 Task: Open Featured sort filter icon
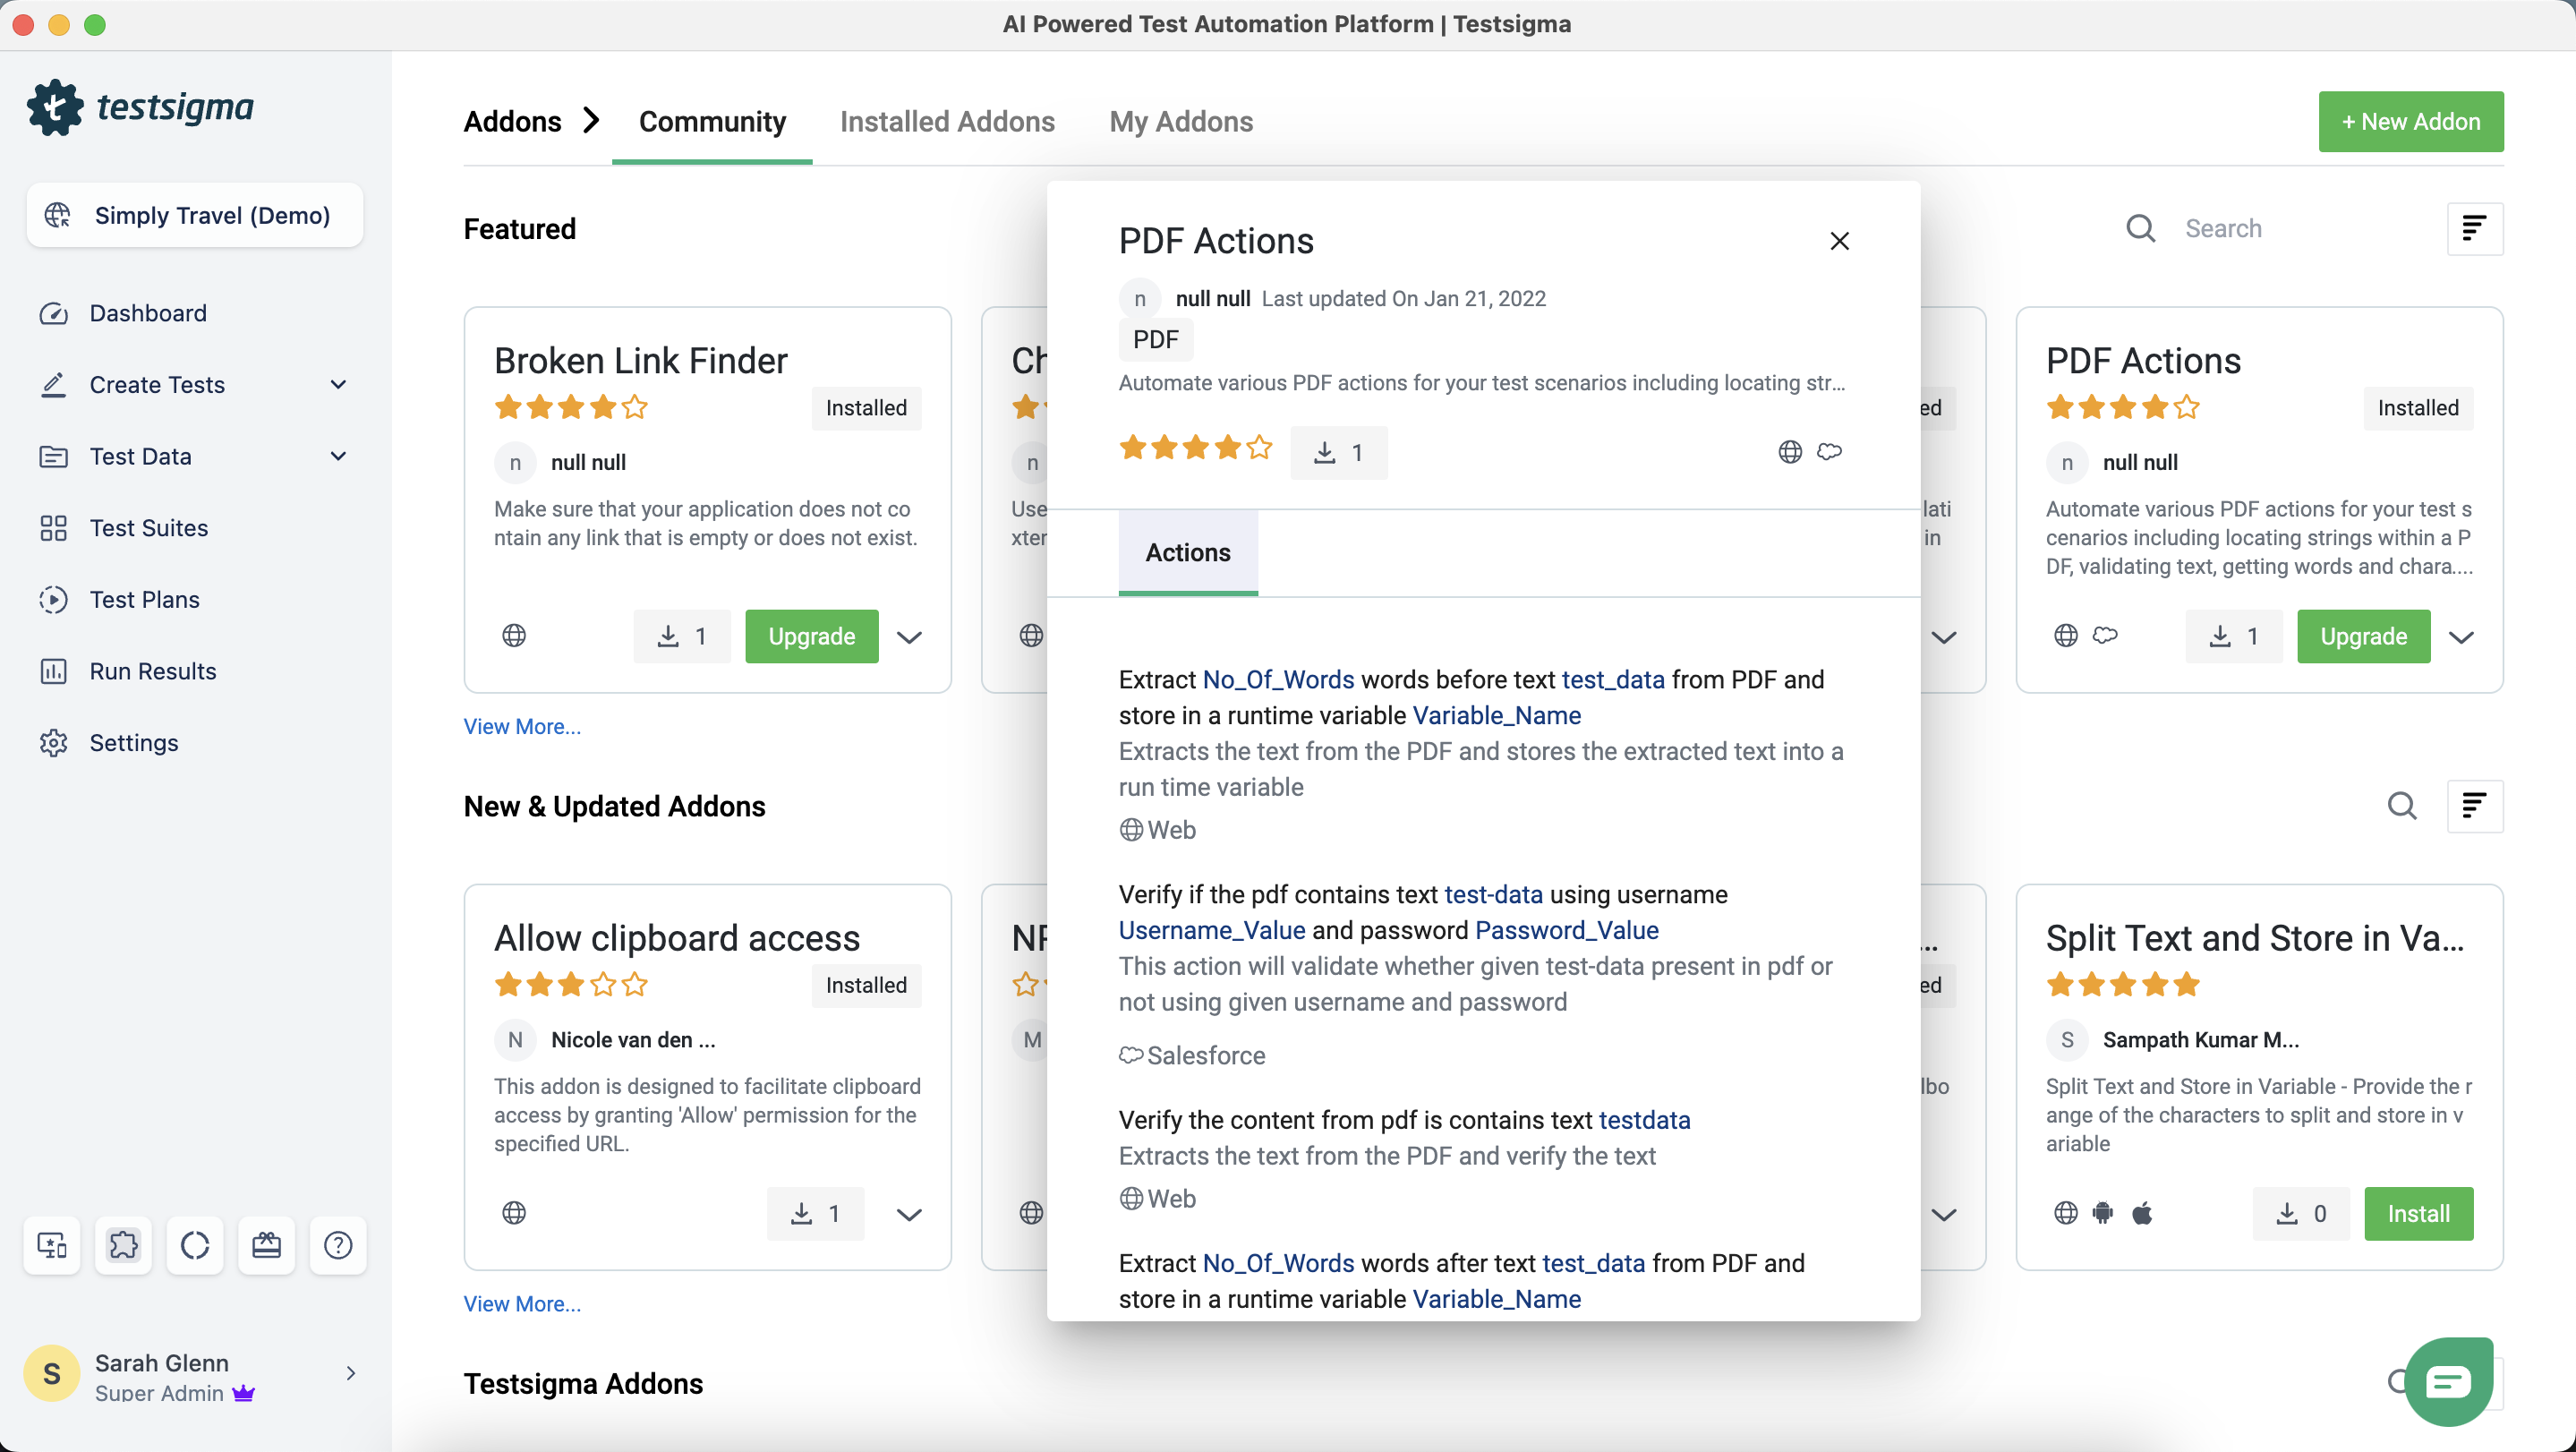click(x=2474, y=229)
